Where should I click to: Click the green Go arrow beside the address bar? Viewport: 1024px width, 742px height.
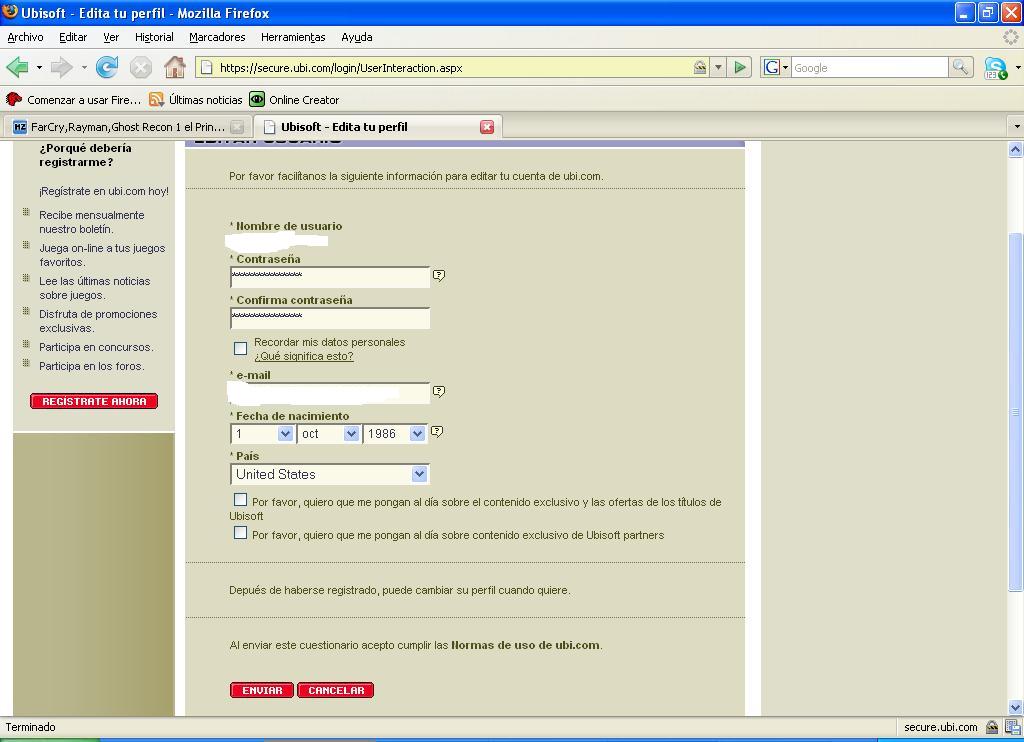740,67
